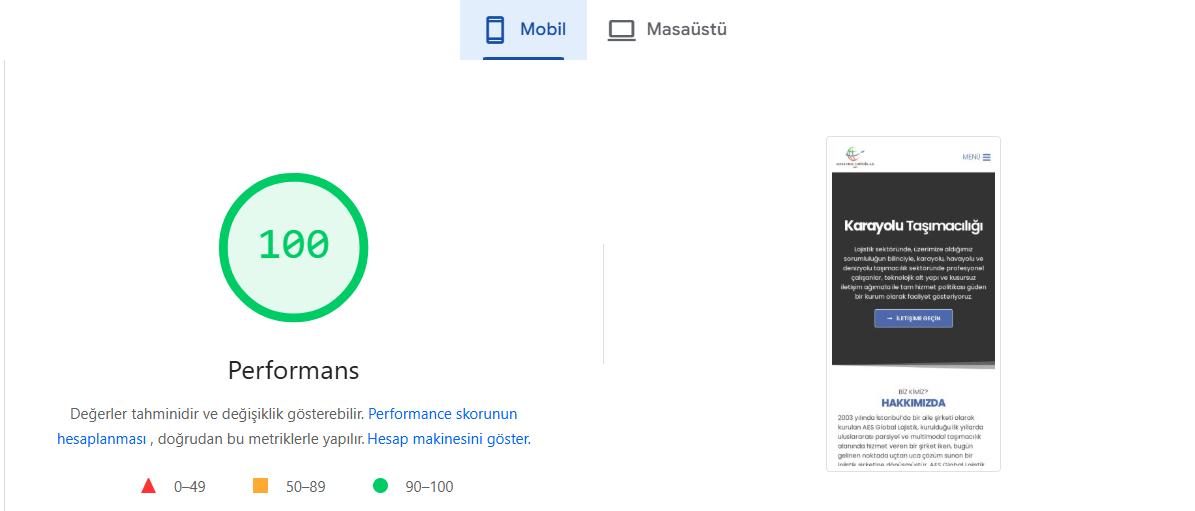1195x511 pixels.
Task: Switch to the Mobil tab
Action: click(x=523, y=30)
